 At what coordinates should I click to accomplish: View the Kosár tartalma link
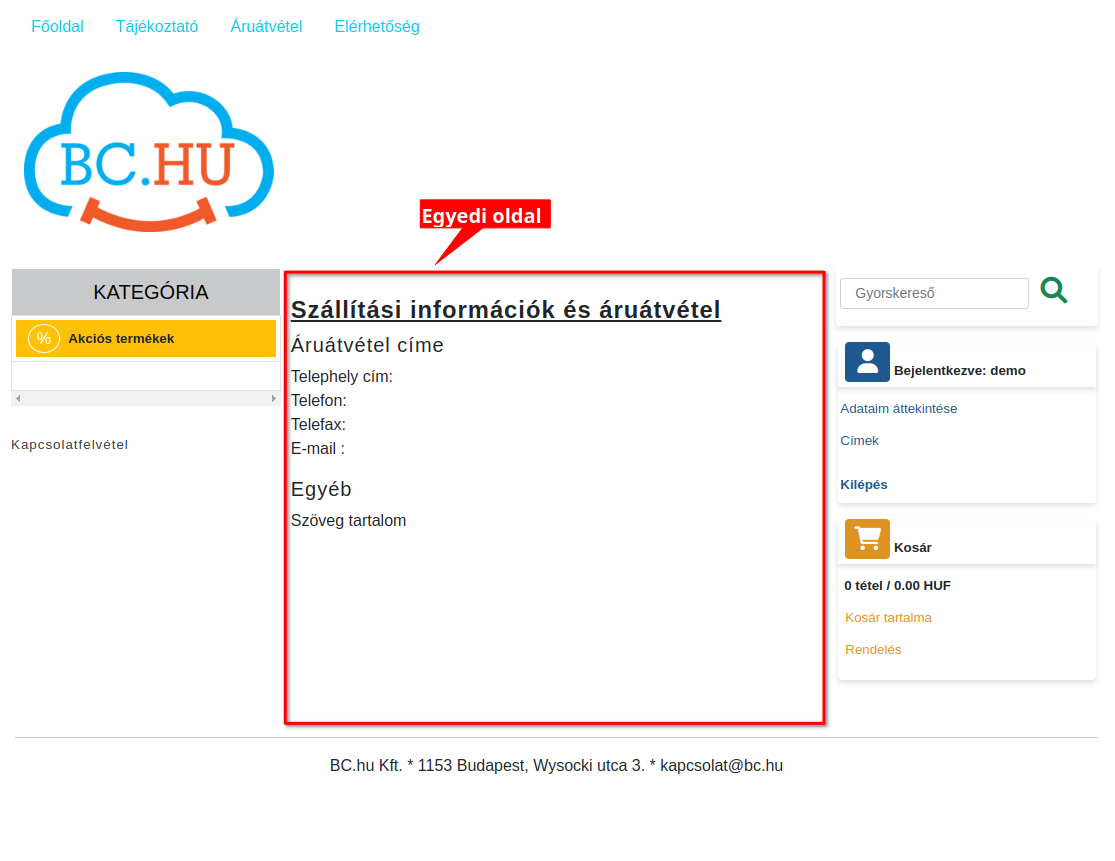coord(888,618)
